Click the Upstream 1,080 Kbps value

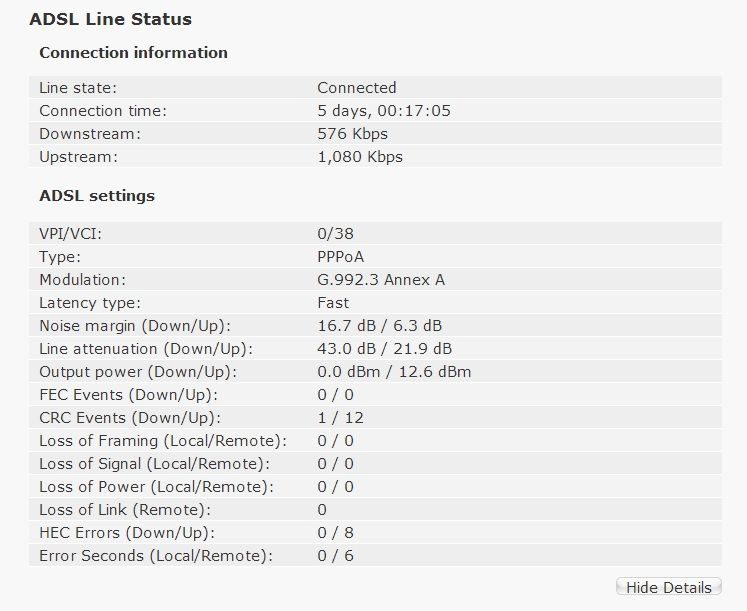pyautogui.click(x=360, y=157)
